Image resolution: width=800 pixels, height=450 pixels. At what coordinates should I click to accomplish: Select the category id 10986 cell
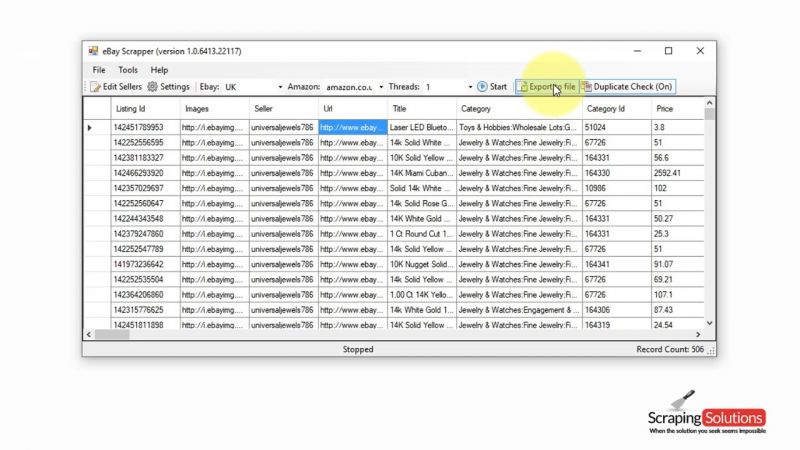point(617,188)
